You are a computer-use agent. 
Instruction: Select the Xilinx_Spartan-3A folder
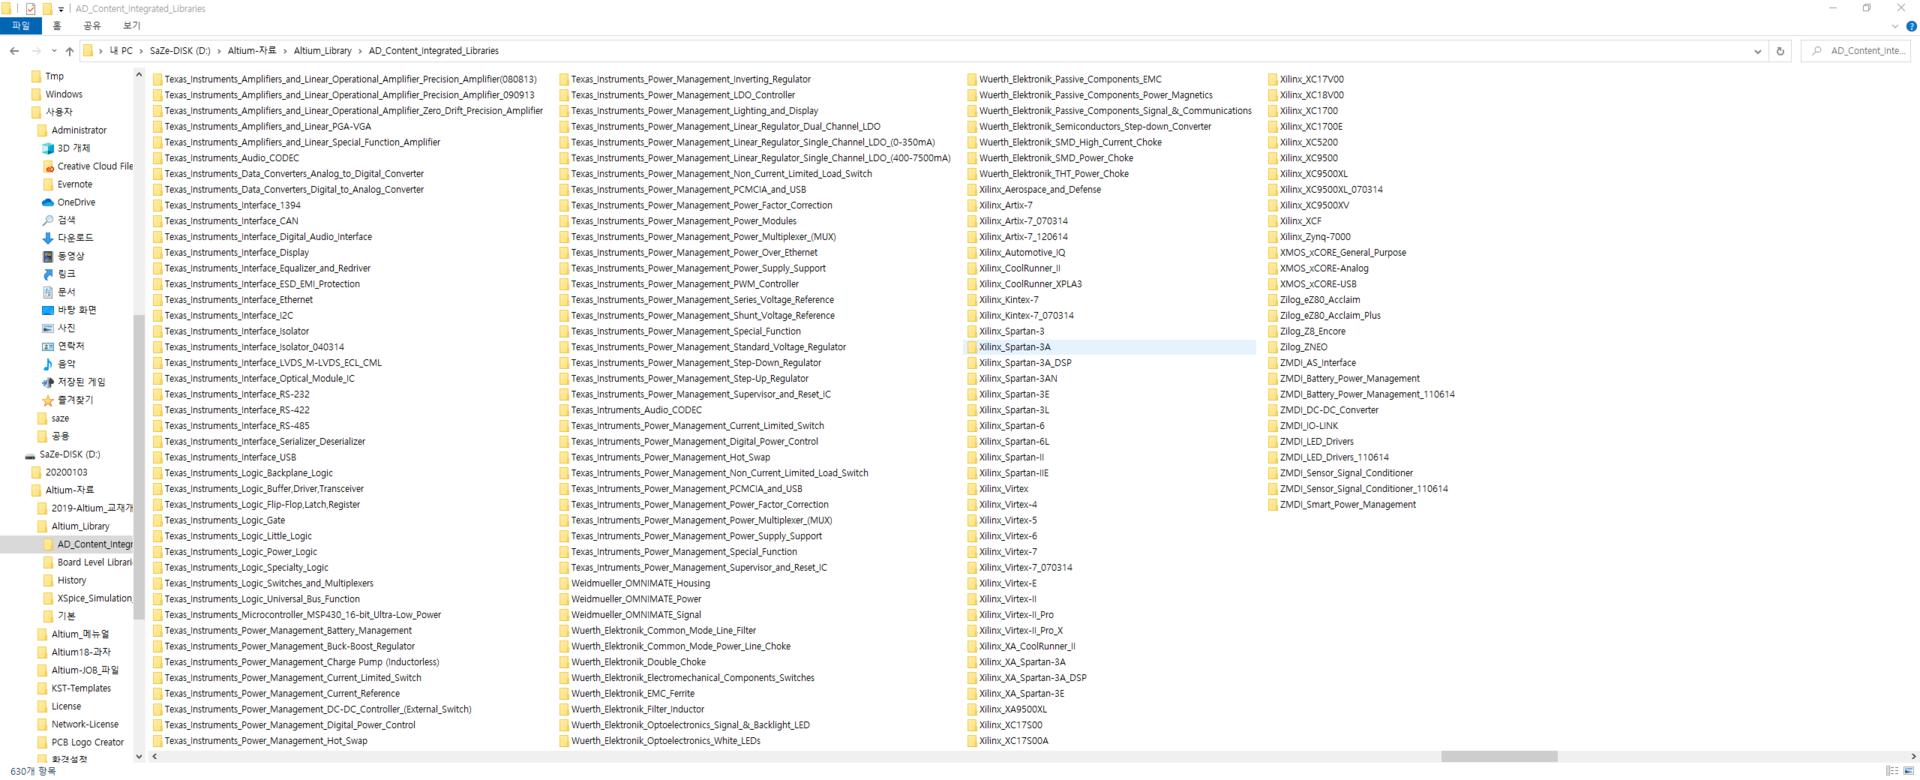coord(1110,347)
